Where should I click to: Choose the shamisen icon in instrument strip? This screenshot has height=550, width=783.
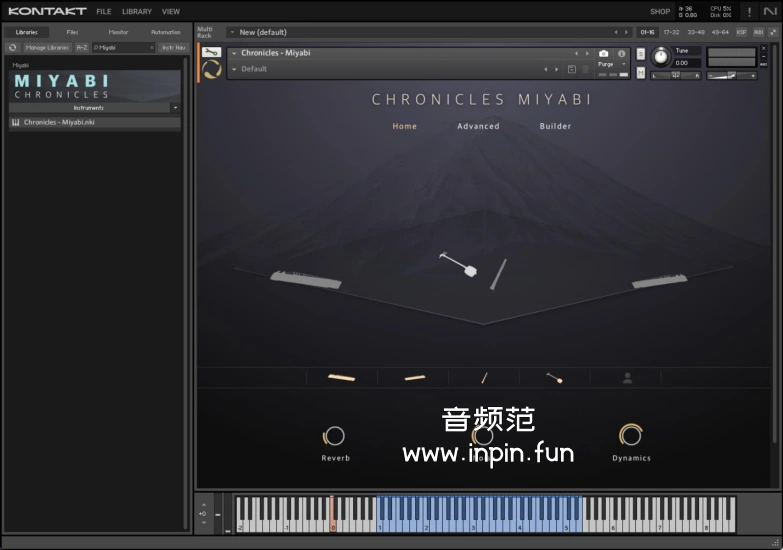coord(554,378)
